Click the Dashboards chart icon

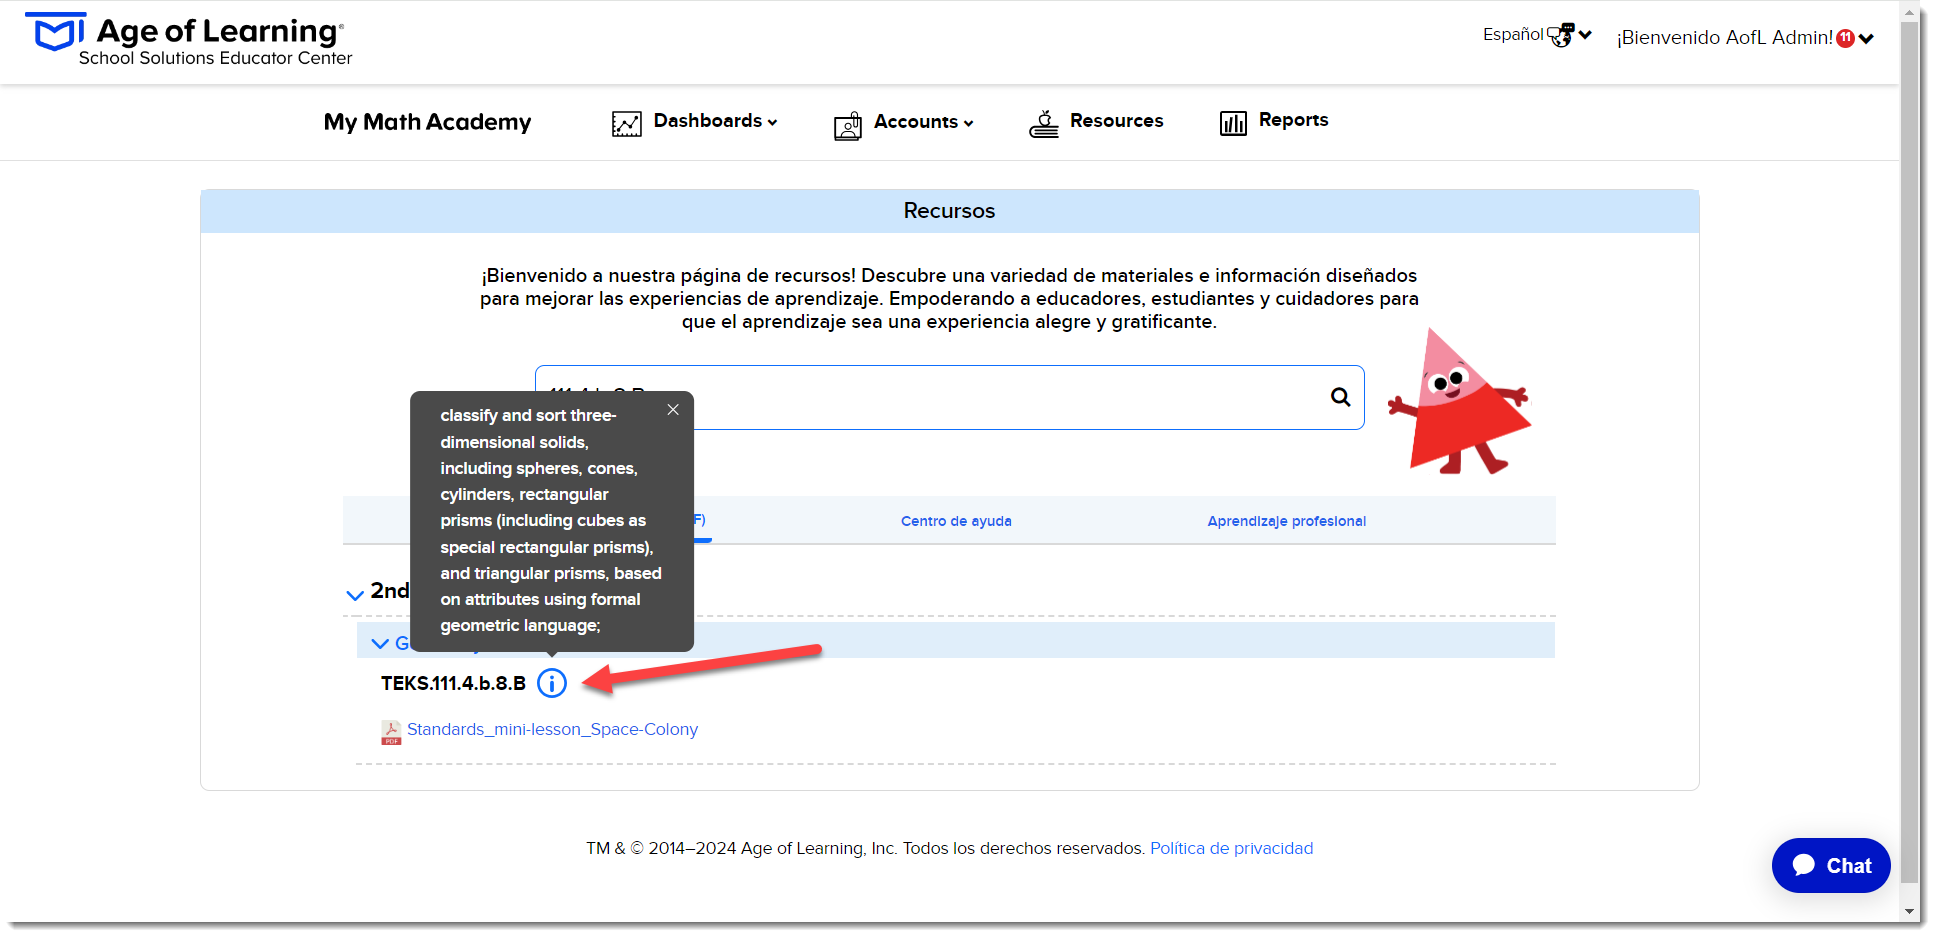(627, 123)
